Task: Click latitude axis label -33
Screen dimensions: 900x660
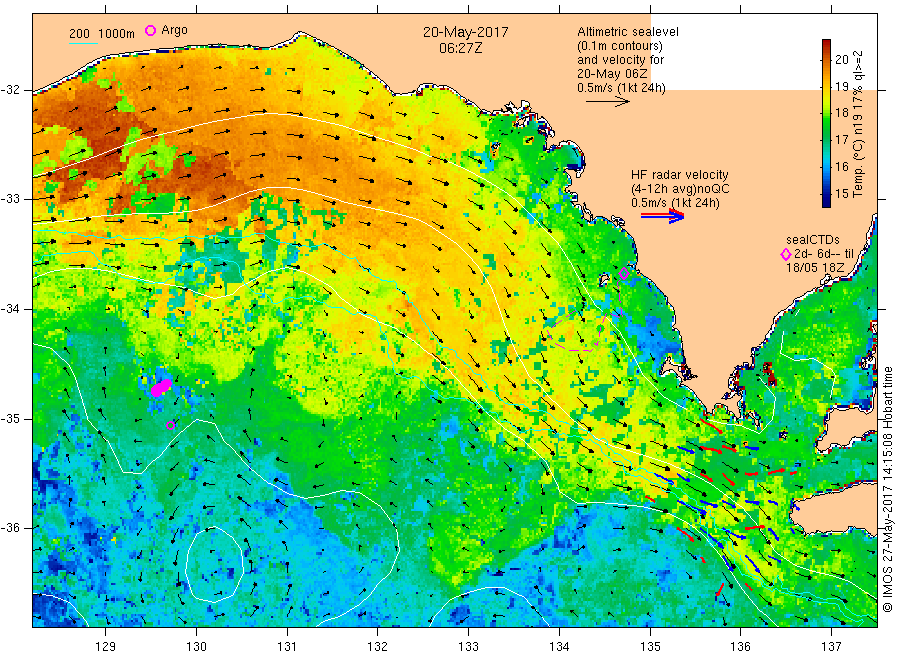Action: (10, 199)
